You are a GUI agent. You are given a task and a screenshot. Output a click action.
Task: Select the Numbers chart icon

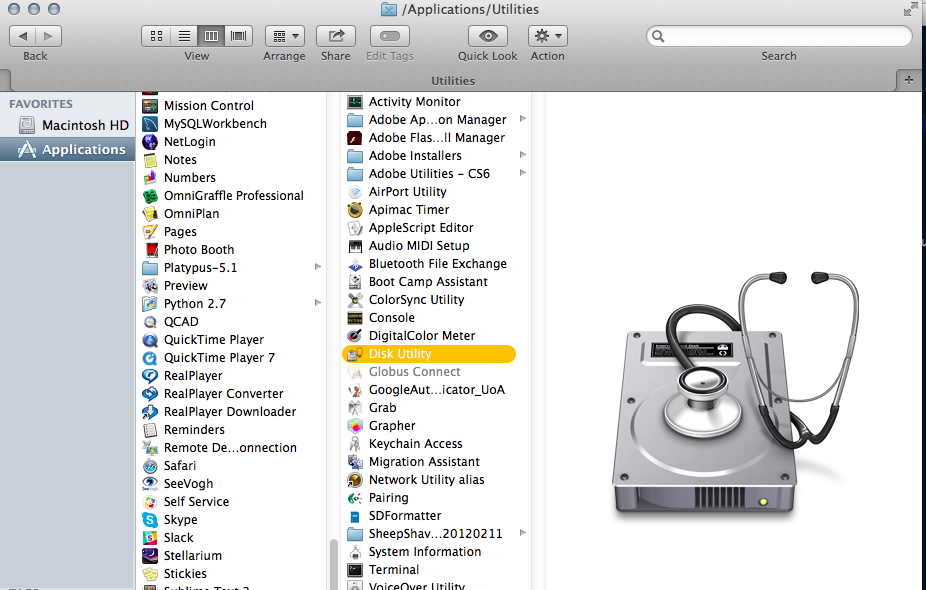pyautogui.click(x=150, y=178)
